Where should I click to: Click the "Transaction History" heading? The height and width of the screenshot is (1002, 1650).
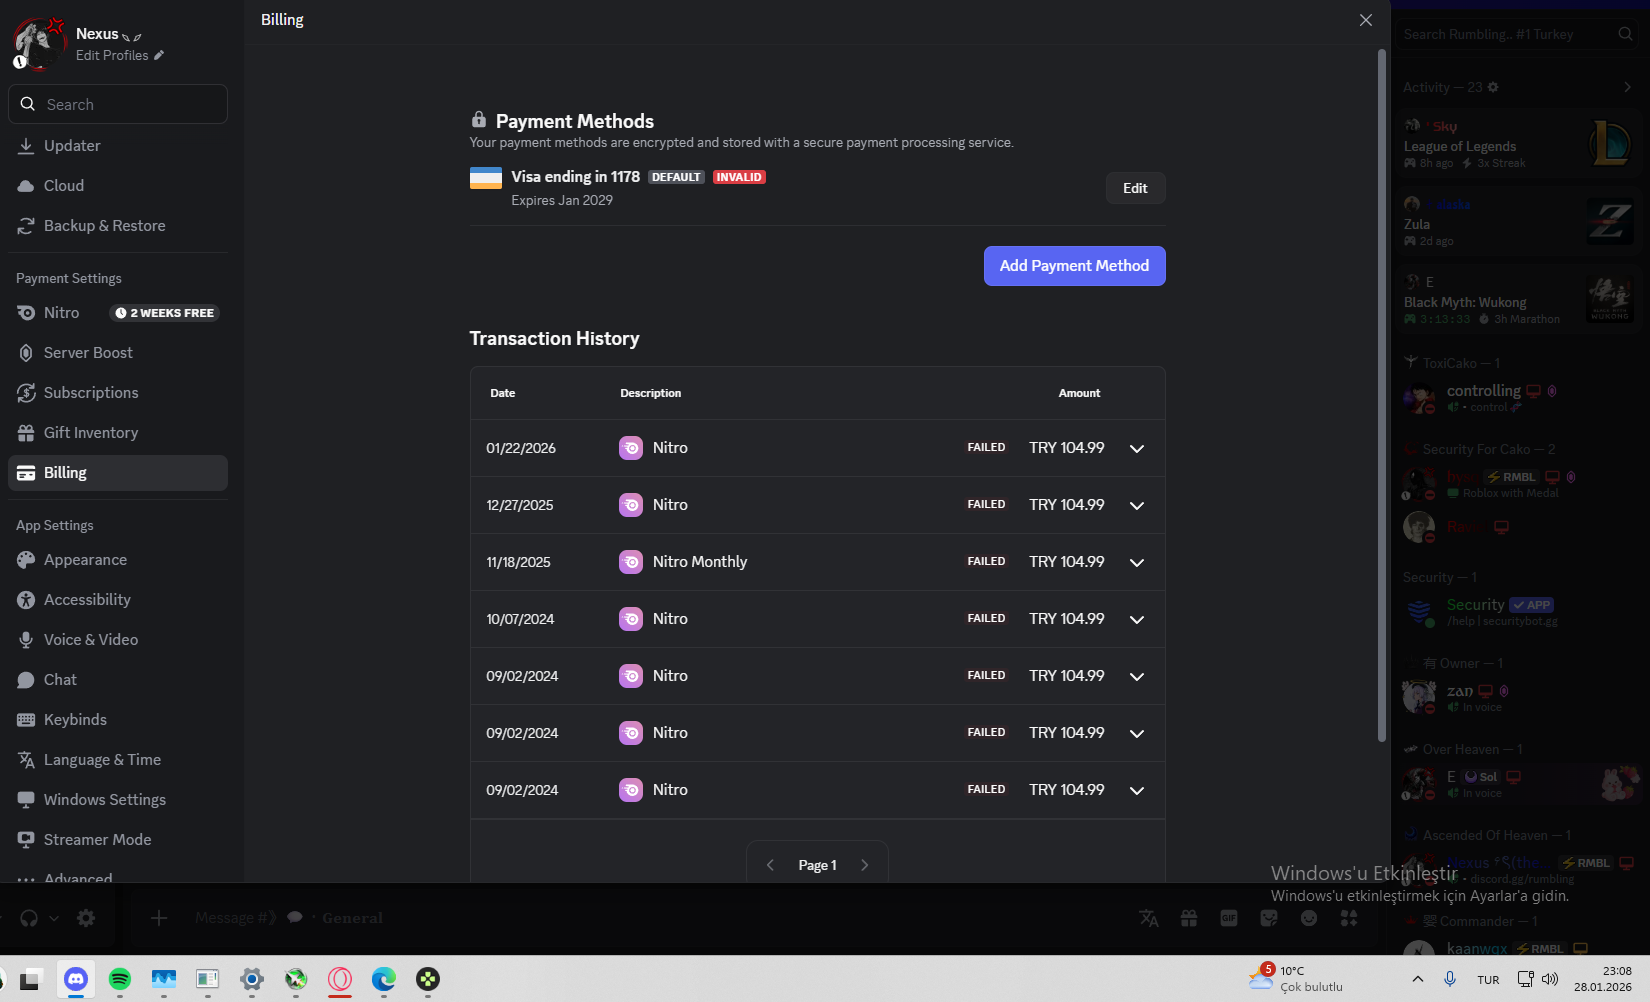pyautogui.click(x=554, y=339)
